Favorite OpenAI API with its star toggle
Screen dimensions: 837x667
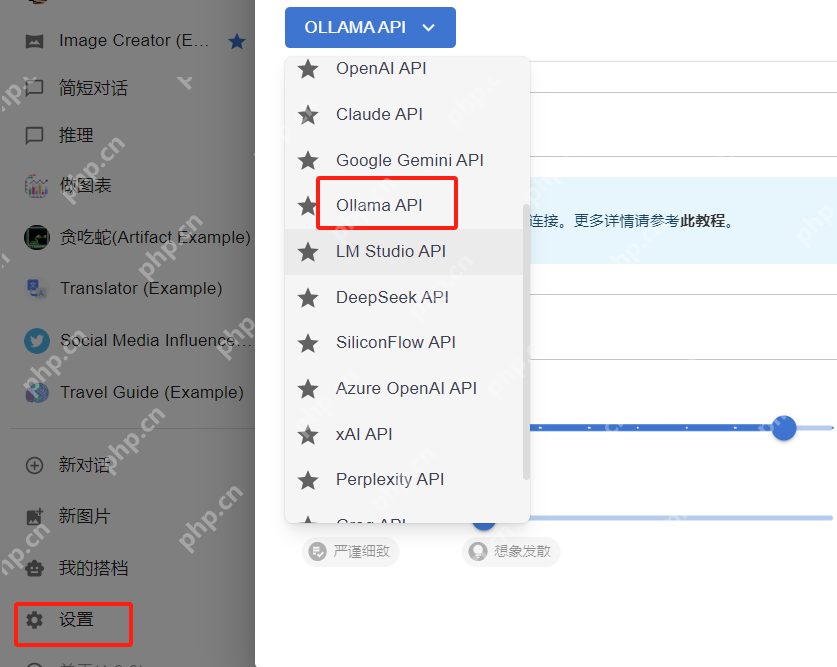click(x=307, y=68)
